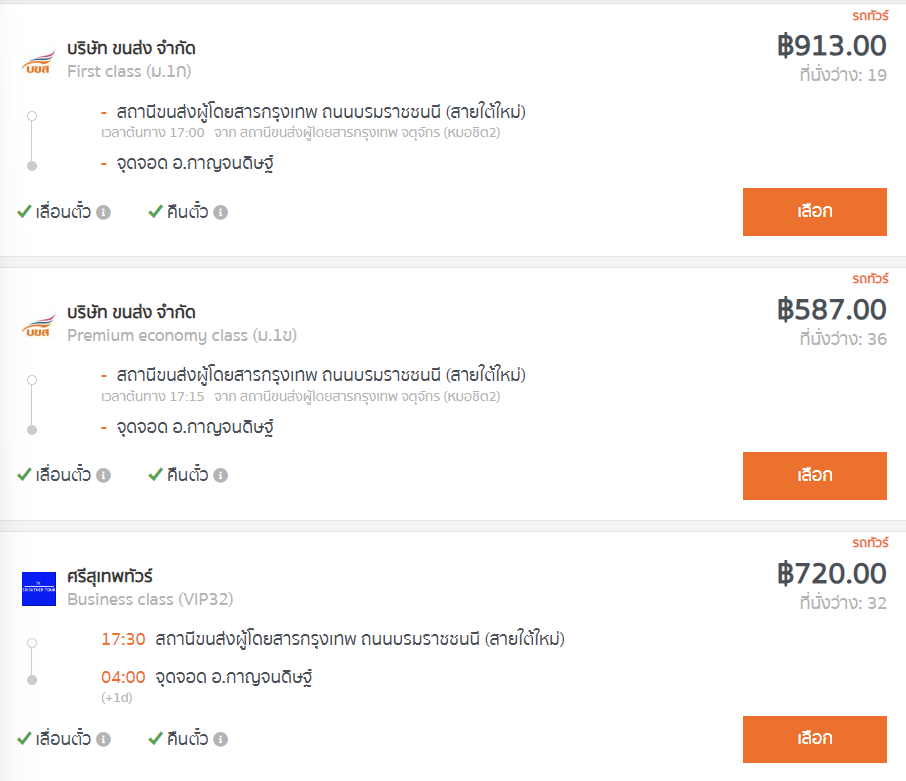
Task: Click info icon beside เลื่อนตั๋ว in ฿913 listing
Action: 103,213
